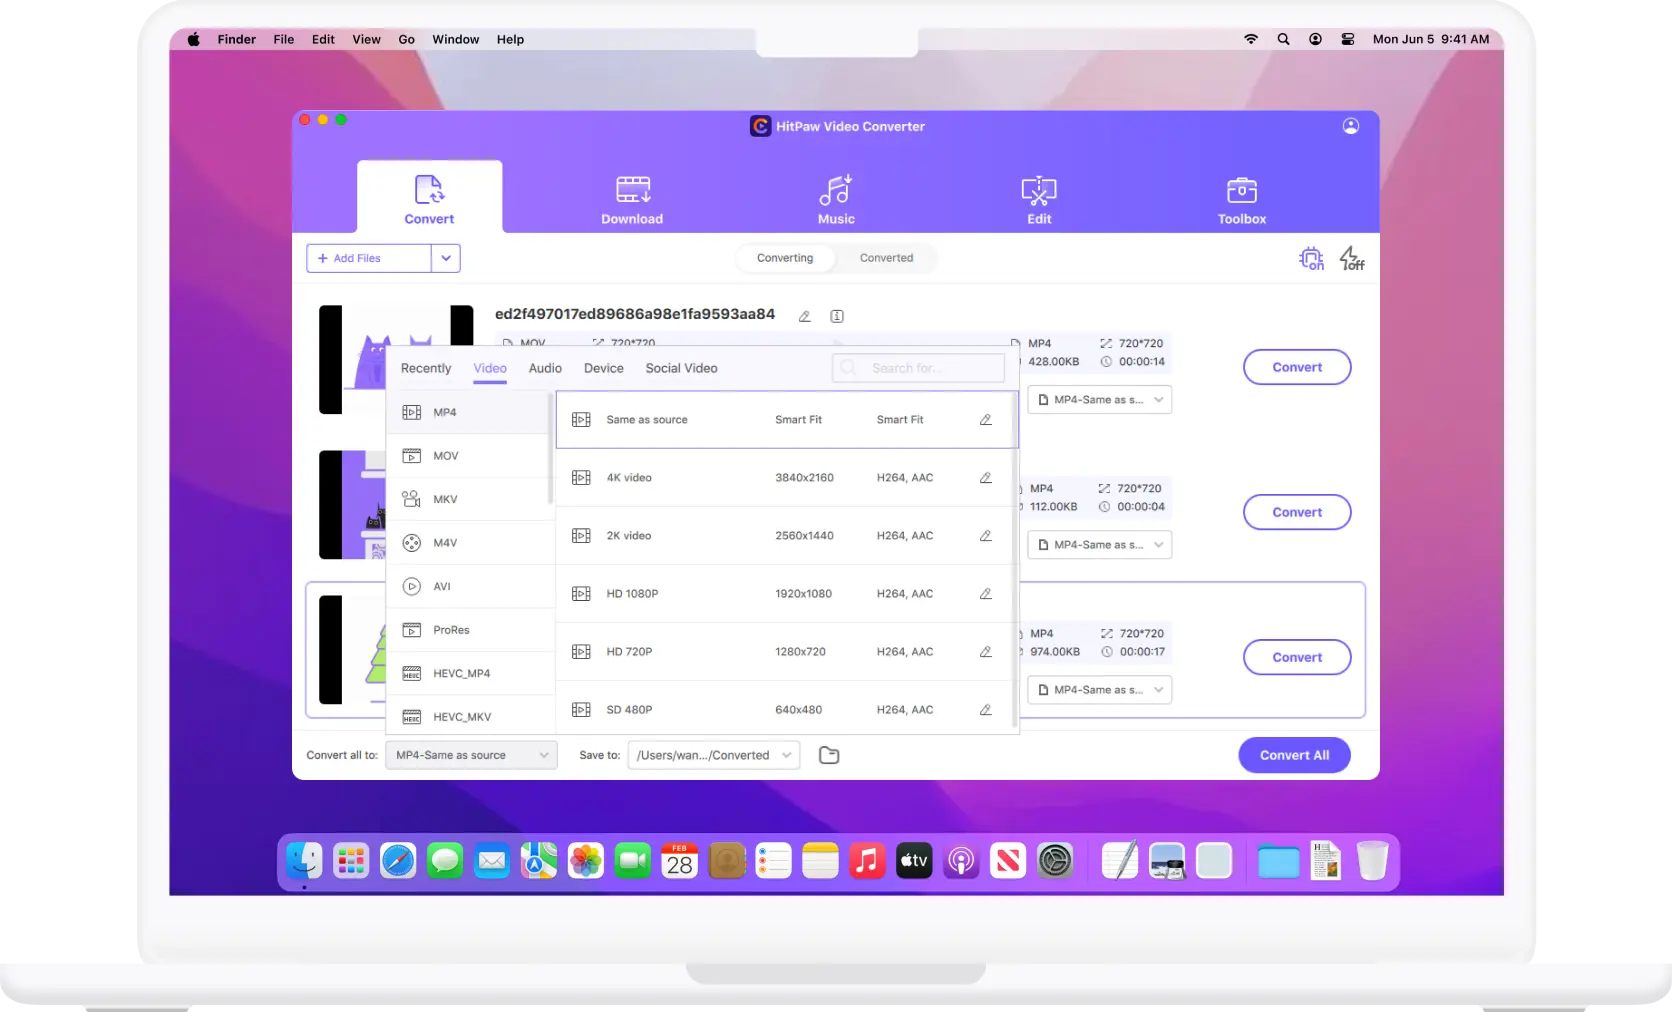Screen dimensions: 1672x1012
Task: Edit the HD 720P preset settings
Action: pos(985,652)
